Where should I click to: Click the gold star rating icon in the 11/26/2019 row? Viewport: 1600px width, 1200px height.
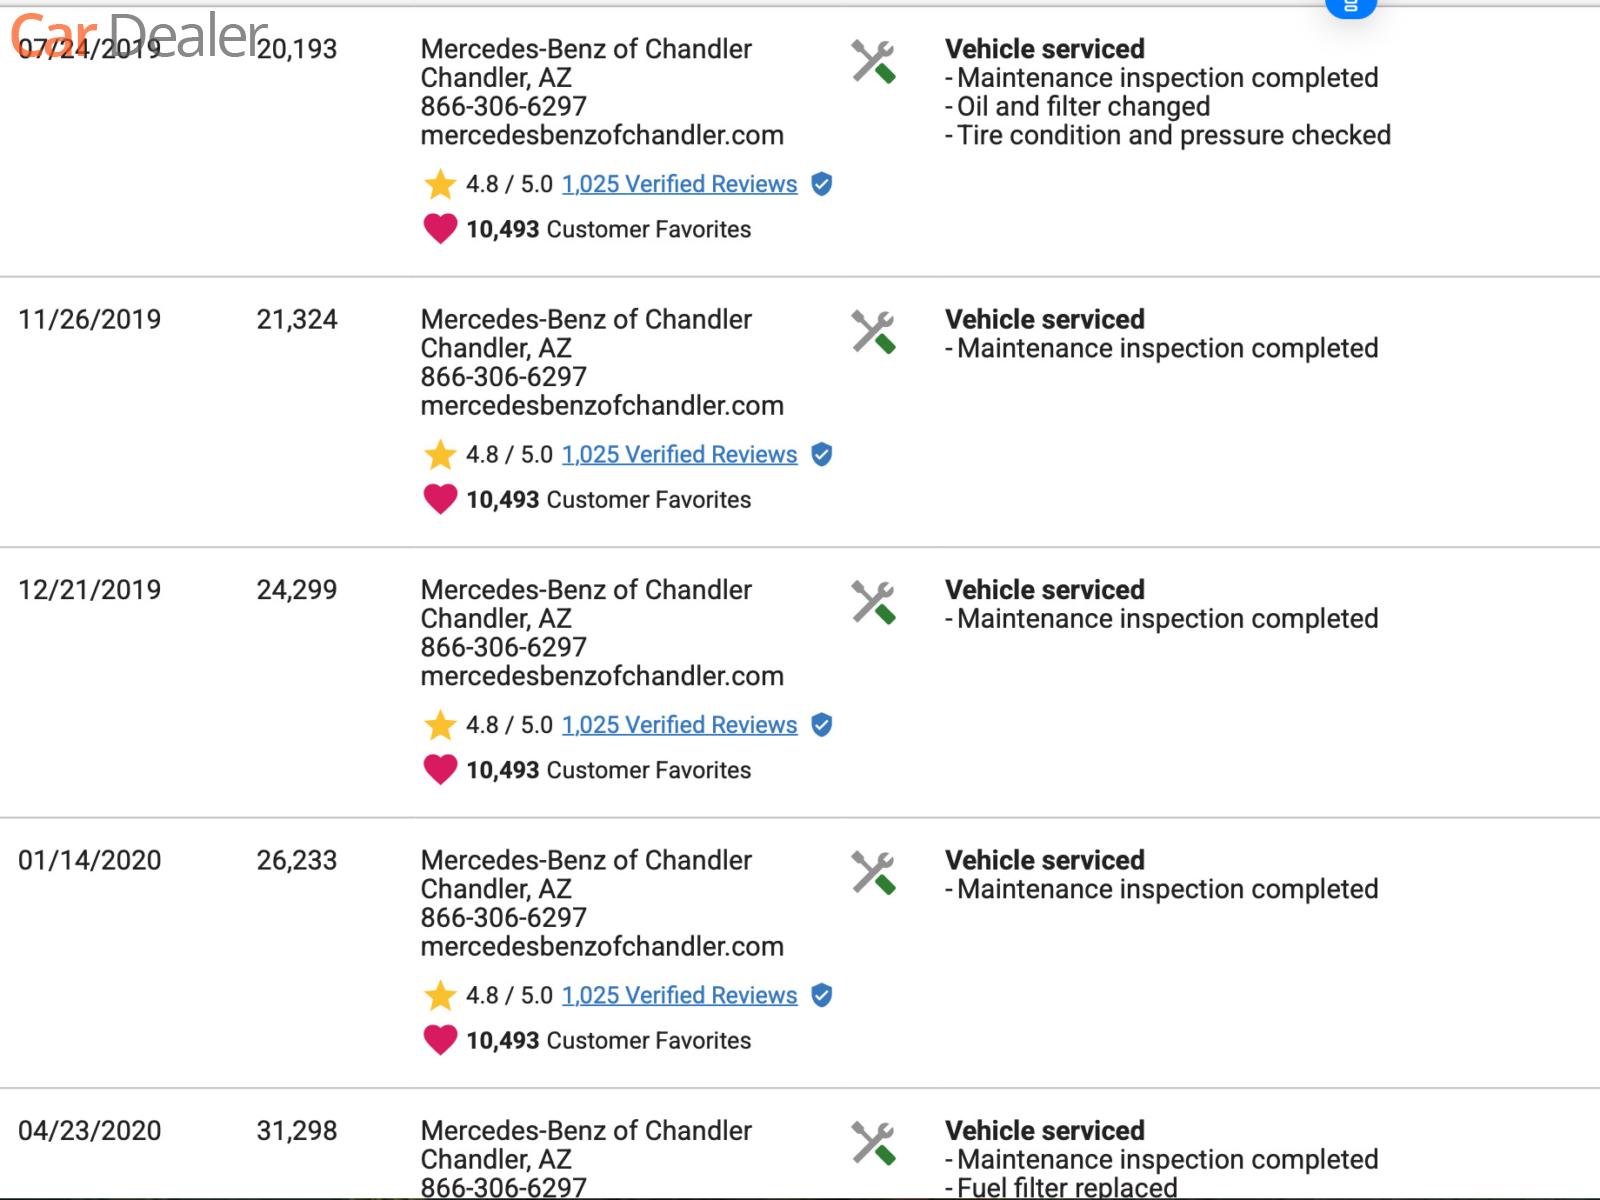(440, 455)
